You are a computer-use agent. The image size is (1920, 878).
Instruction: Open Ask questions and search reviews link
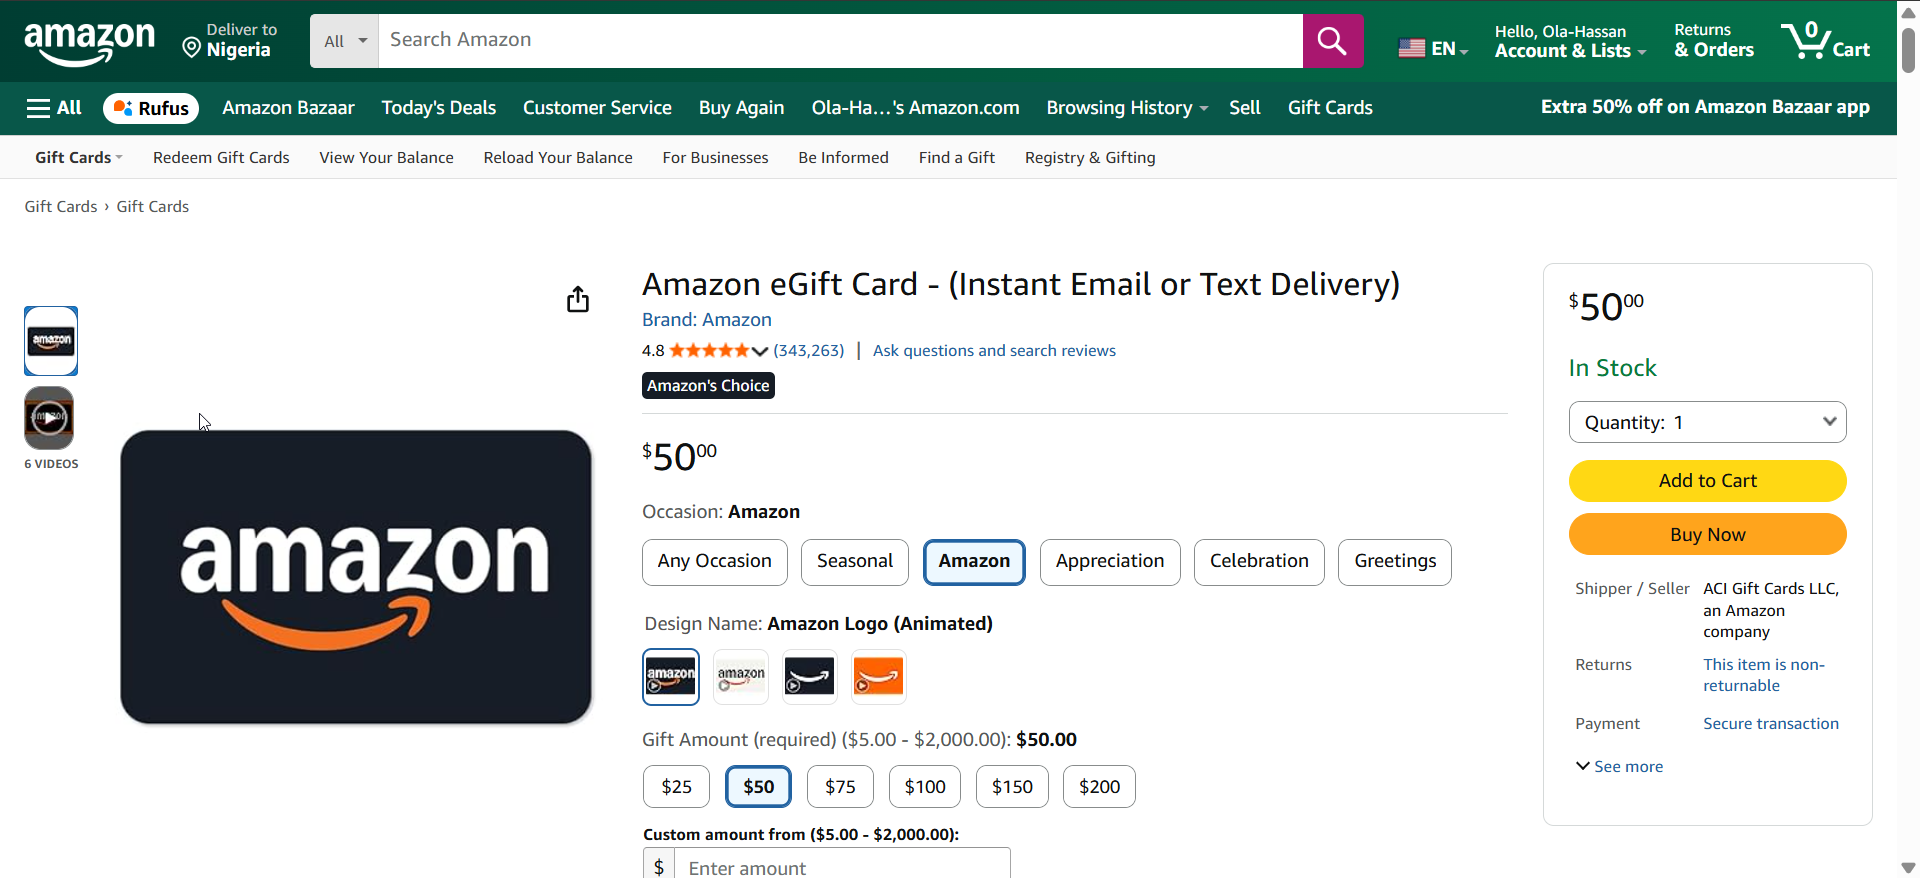tap(994, 351)
